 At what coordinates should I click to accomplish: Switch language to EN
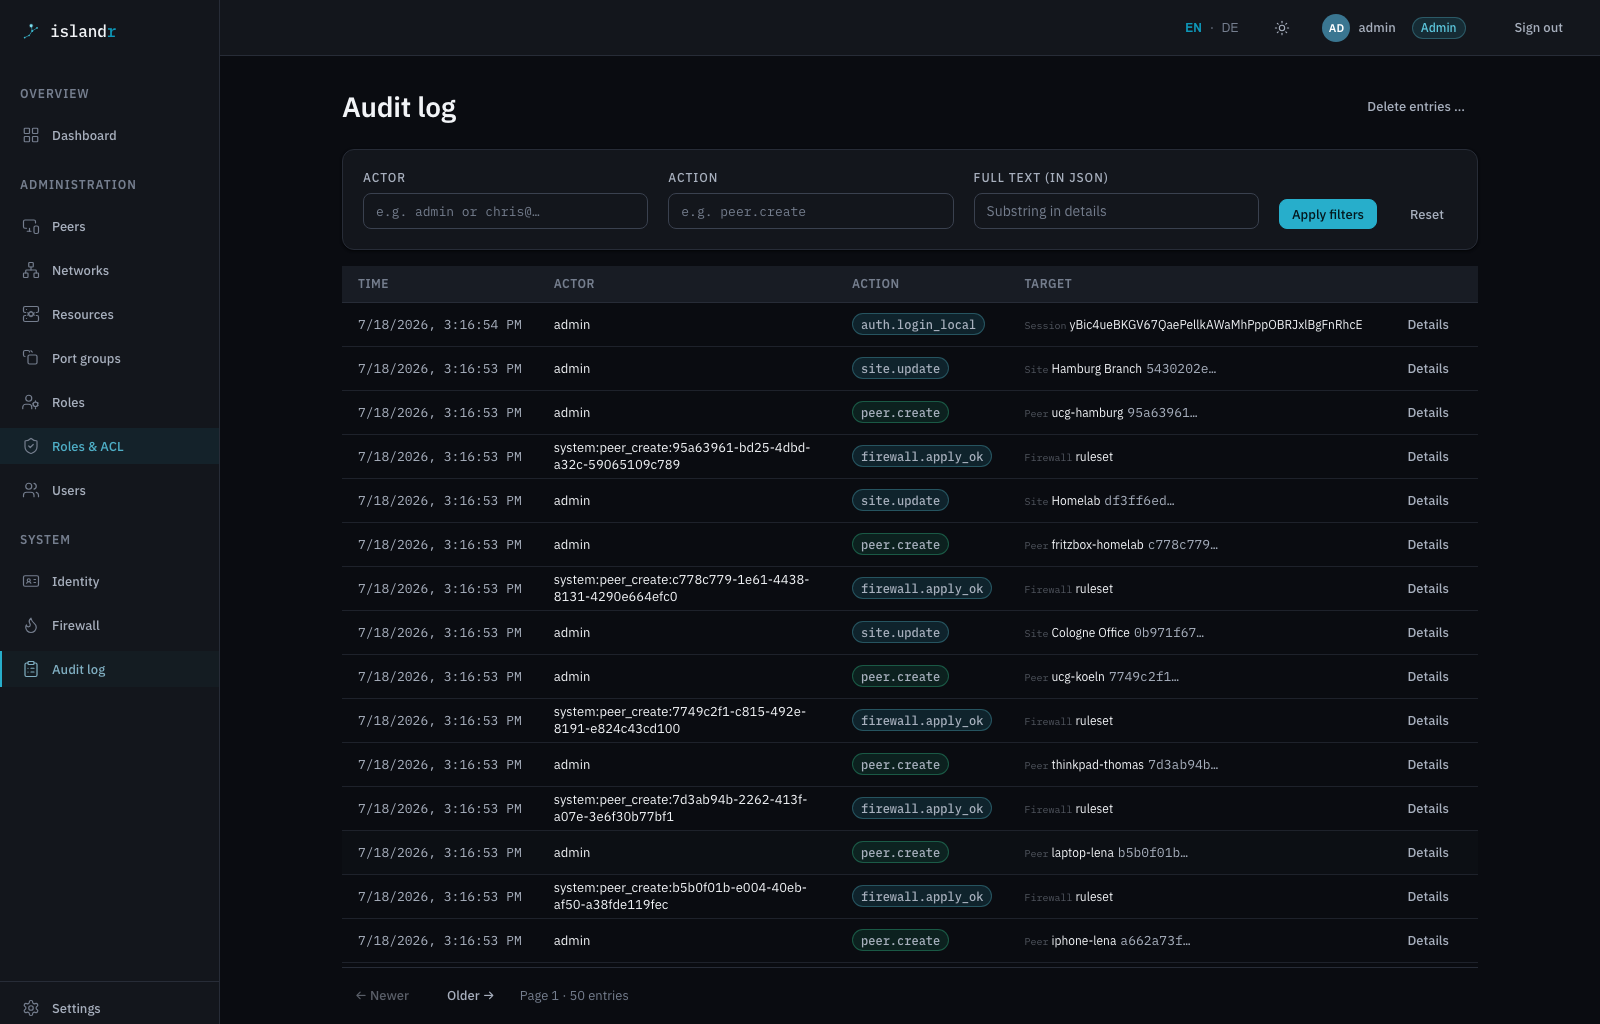coord(1193,28)
